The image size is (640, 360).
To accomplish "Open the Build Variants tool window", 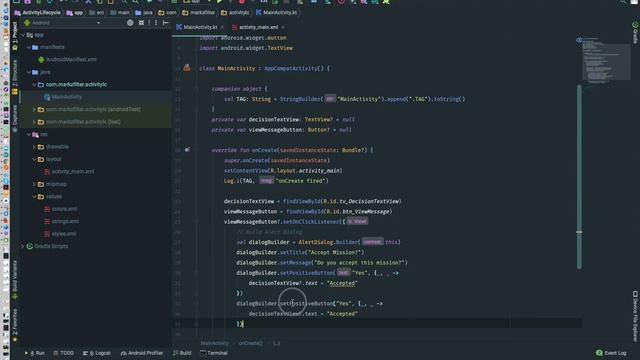I will point(15,280).
